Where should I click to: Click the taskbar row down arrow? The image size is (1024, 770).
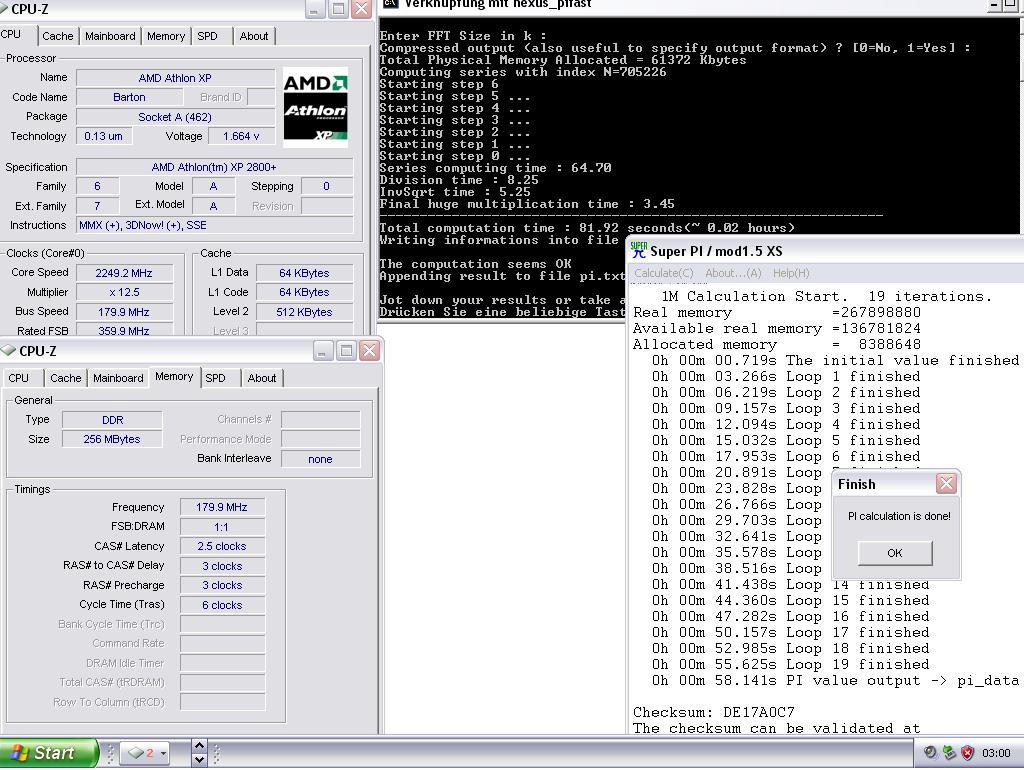[x=199, y=760]
